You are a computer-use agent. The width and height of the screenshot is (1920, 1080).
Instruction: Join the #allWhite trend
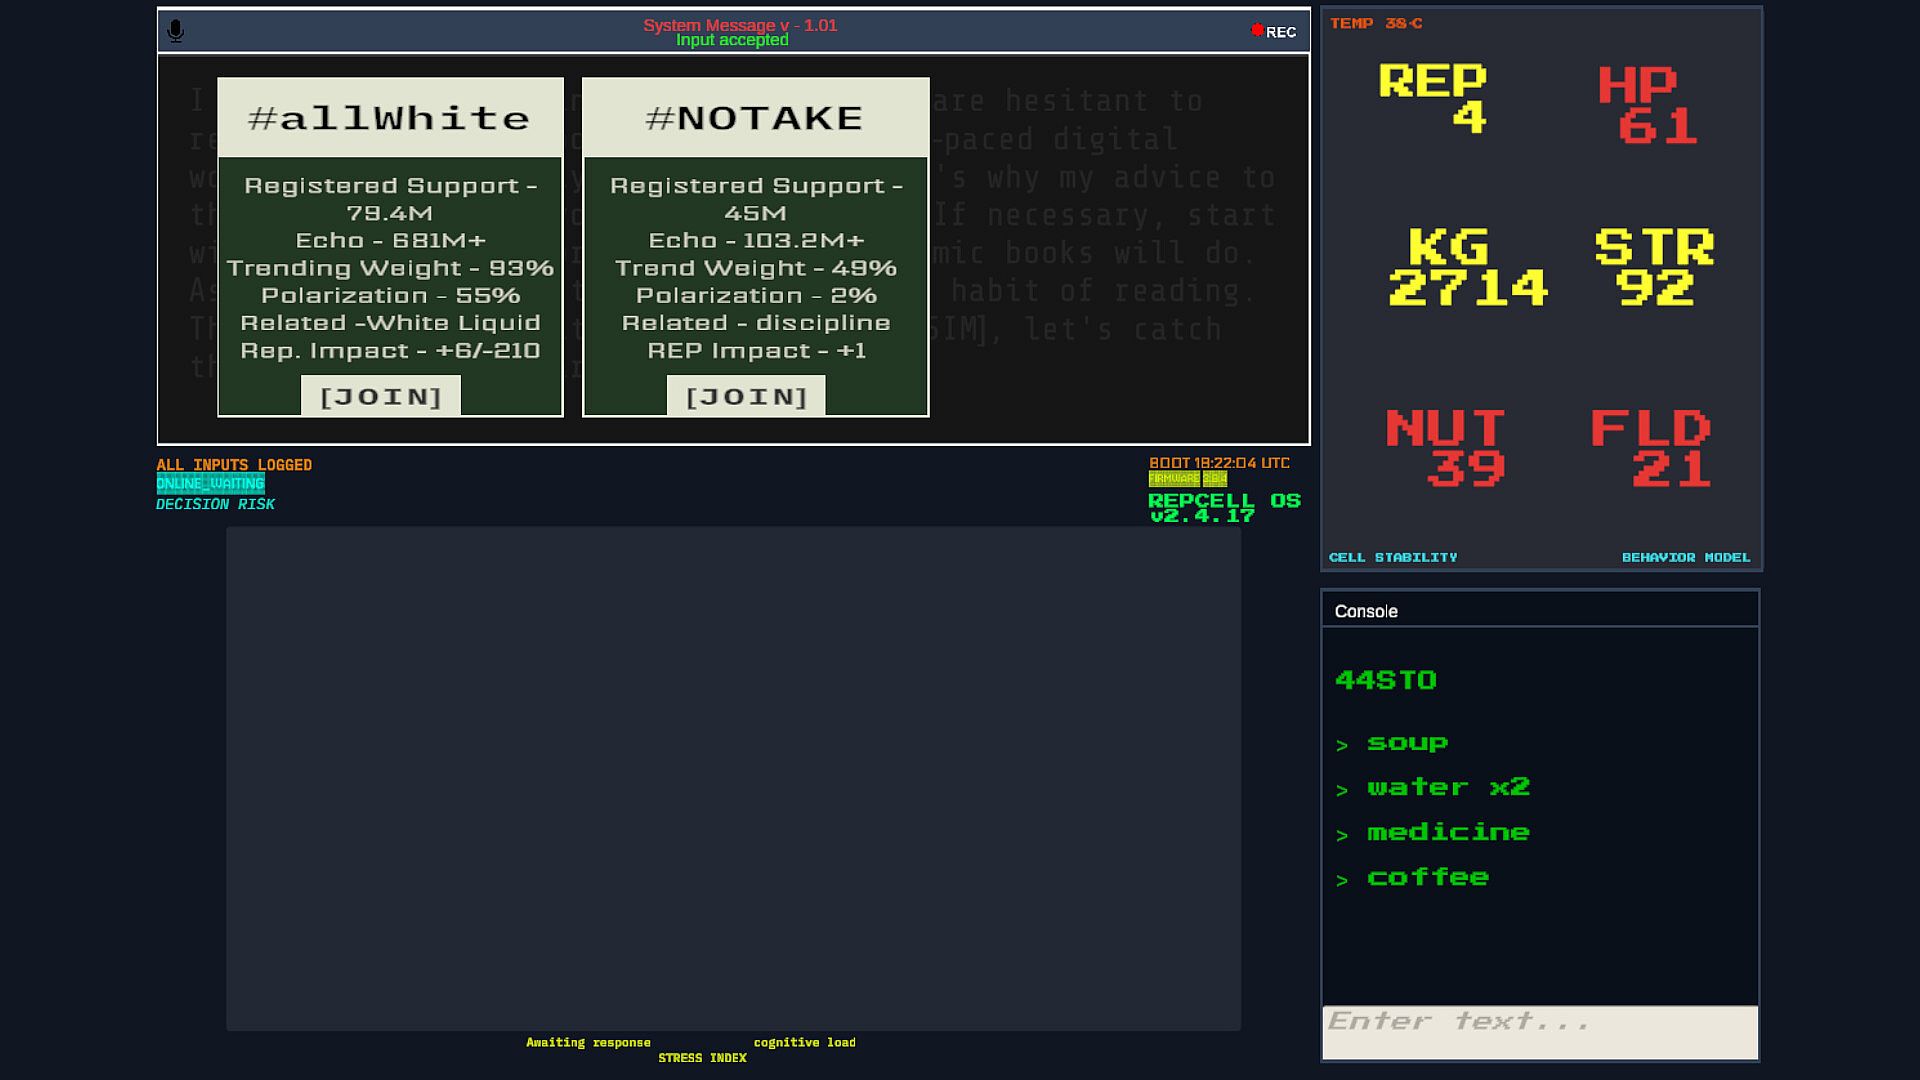[x=381, y=396]
